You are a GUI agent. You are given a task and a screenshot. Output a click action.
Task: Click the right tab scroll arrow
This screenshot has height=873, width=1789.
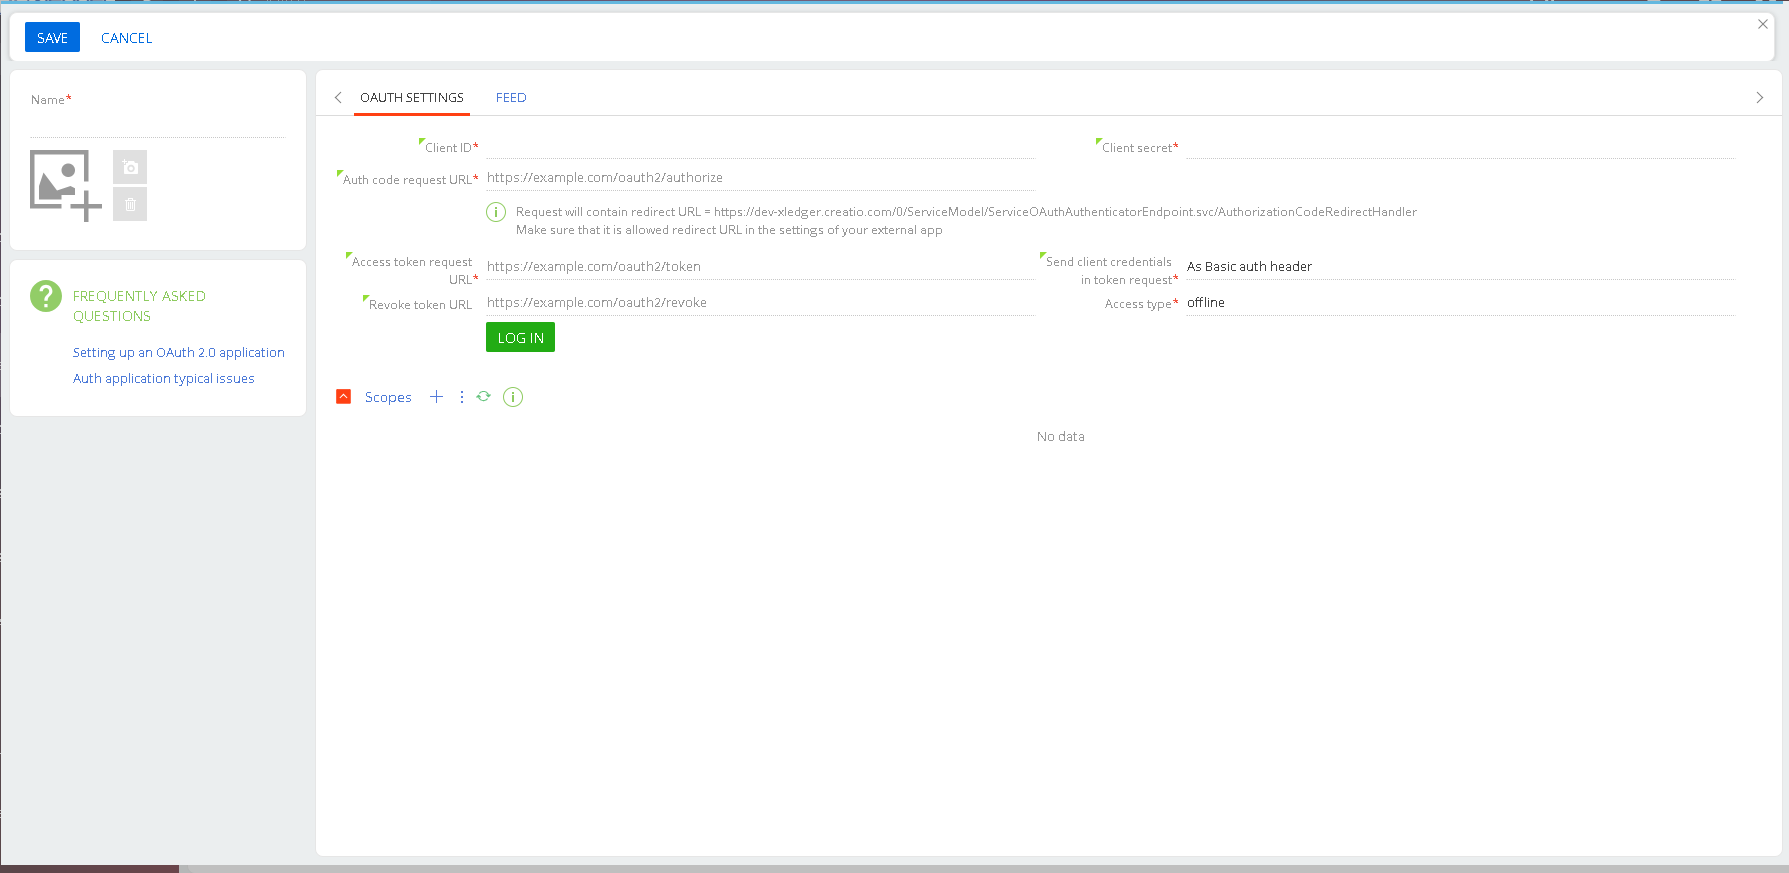[1760, 98]
